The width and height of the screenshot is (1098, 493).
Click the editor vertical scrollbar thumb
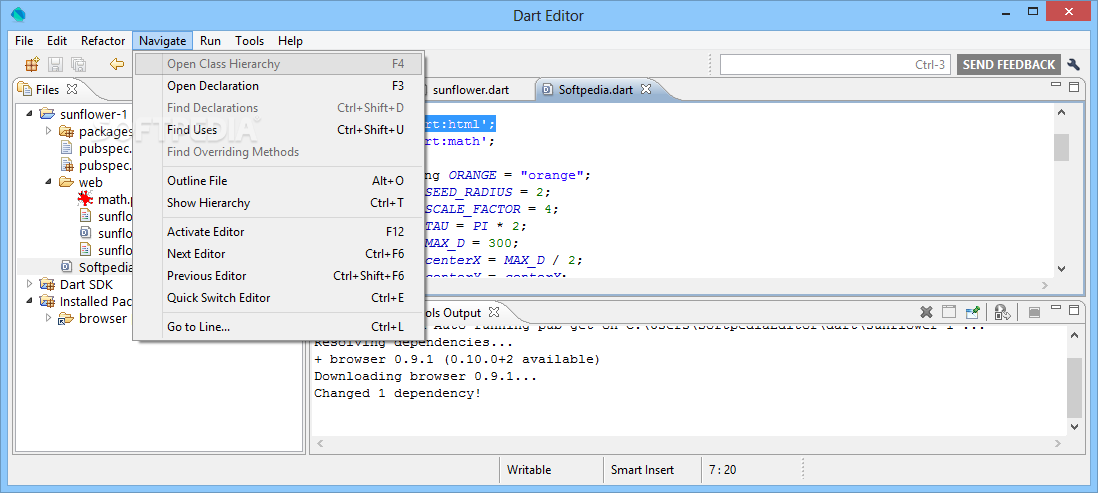pos(1061,147)
